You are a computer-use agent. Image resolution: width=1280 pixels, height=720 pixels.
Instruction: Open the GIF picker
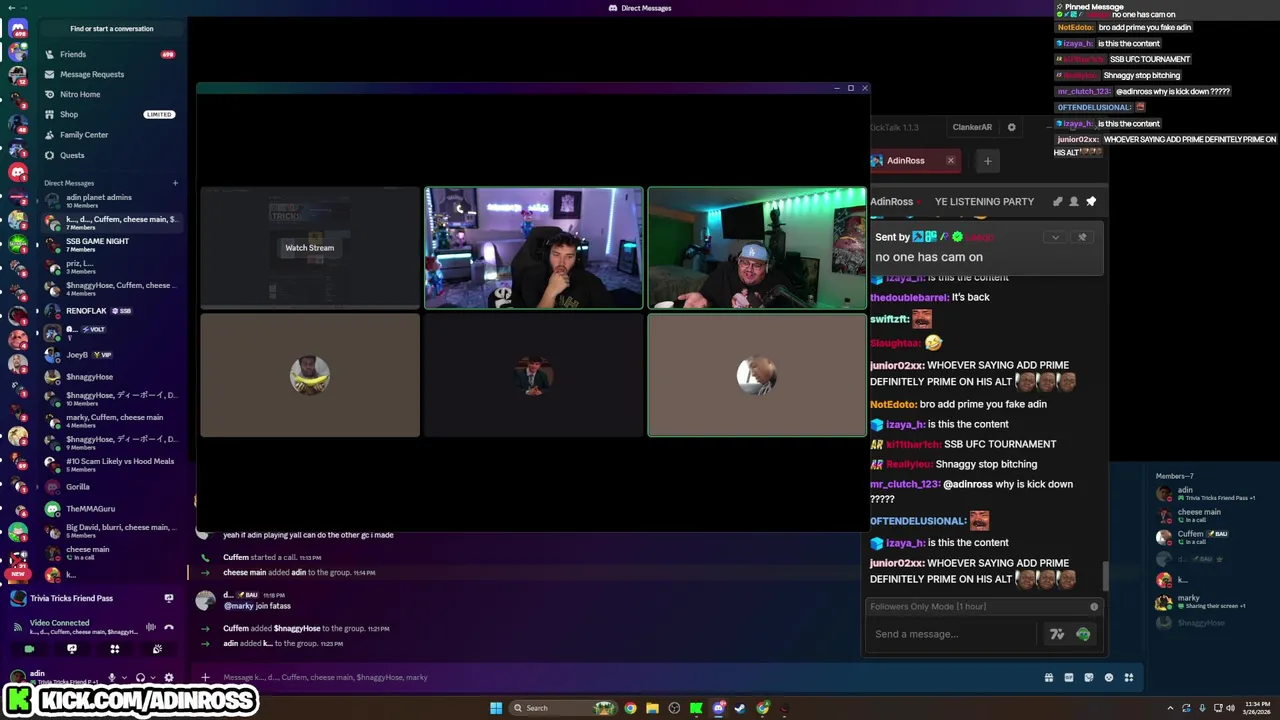pos(1069,677)
